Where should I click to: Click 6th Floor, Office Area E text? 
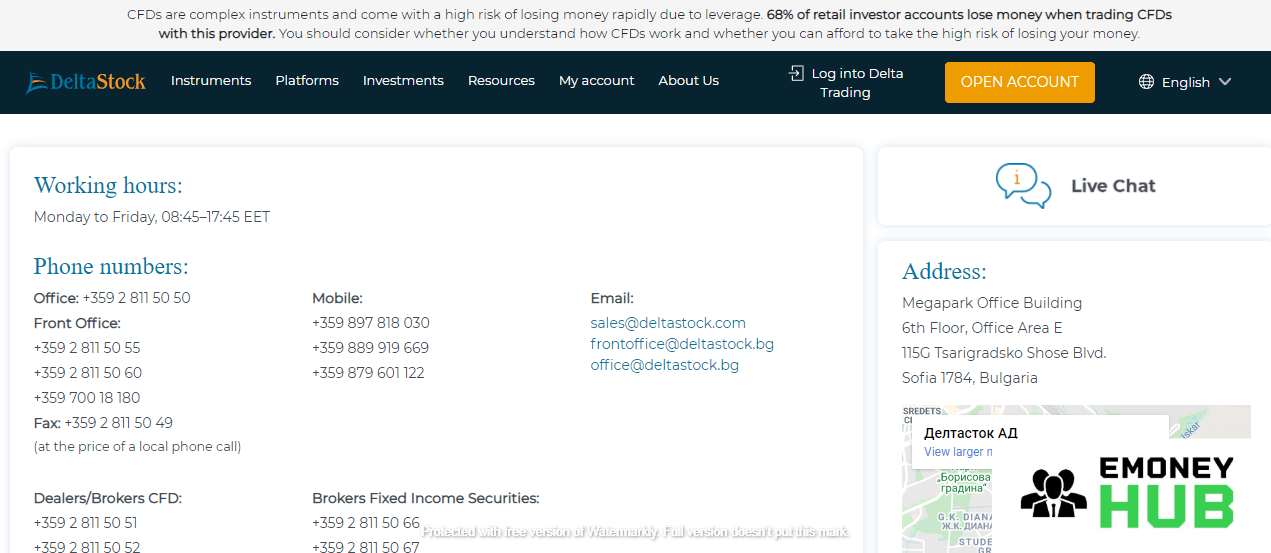click(982, 328)
